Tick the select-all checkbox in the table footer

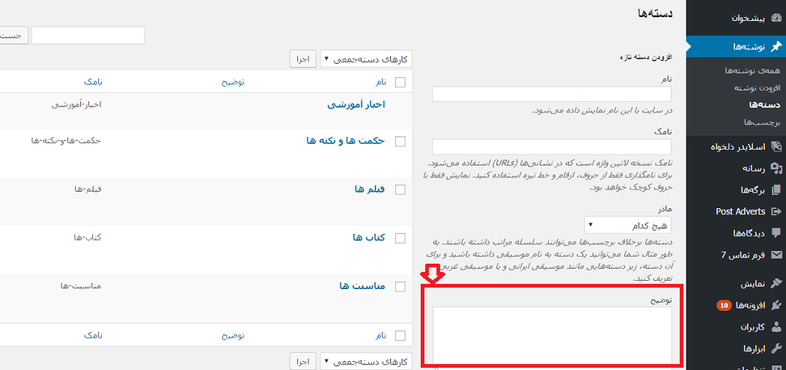click(x=400, y=335)
